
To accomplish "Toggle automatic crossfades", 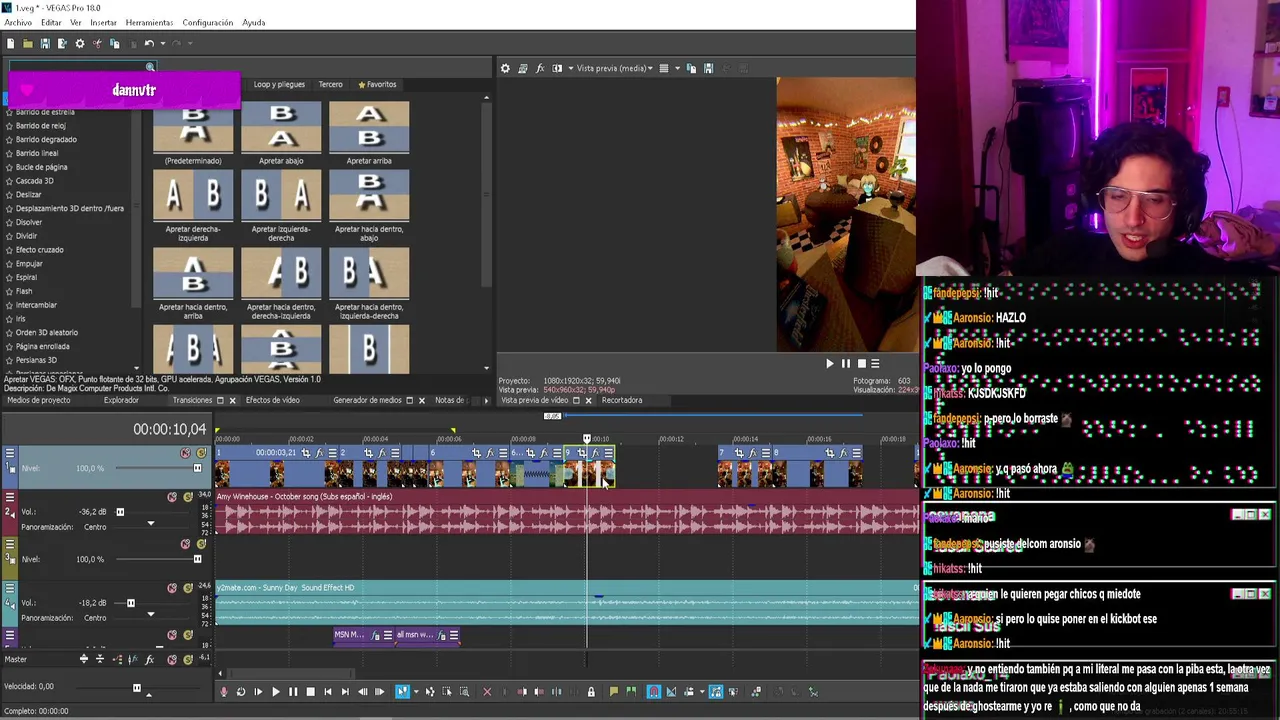I will pos(671,691).
